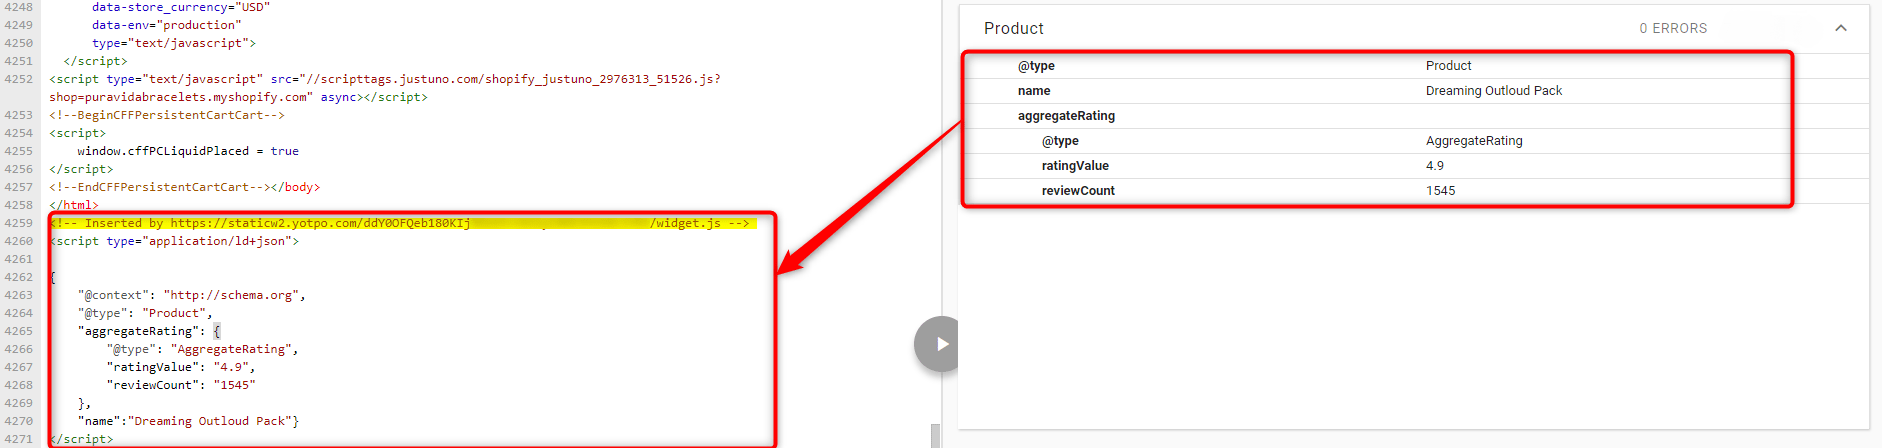The width and height of the screenshot is (1882, 448).
Task: Click line number 4271 in gutter
Action: 18,439
